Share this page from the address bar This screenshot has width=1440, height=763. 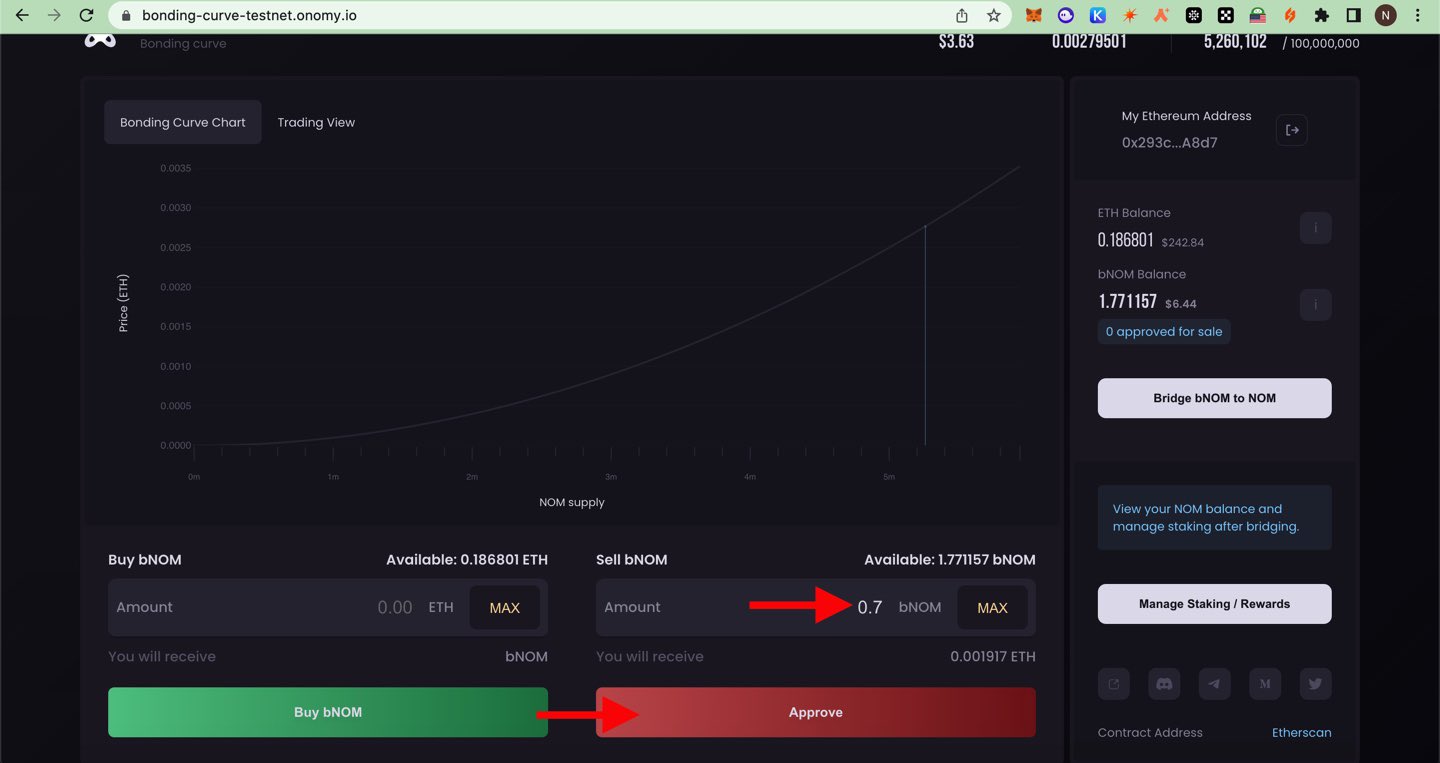[x=962, y=15]
